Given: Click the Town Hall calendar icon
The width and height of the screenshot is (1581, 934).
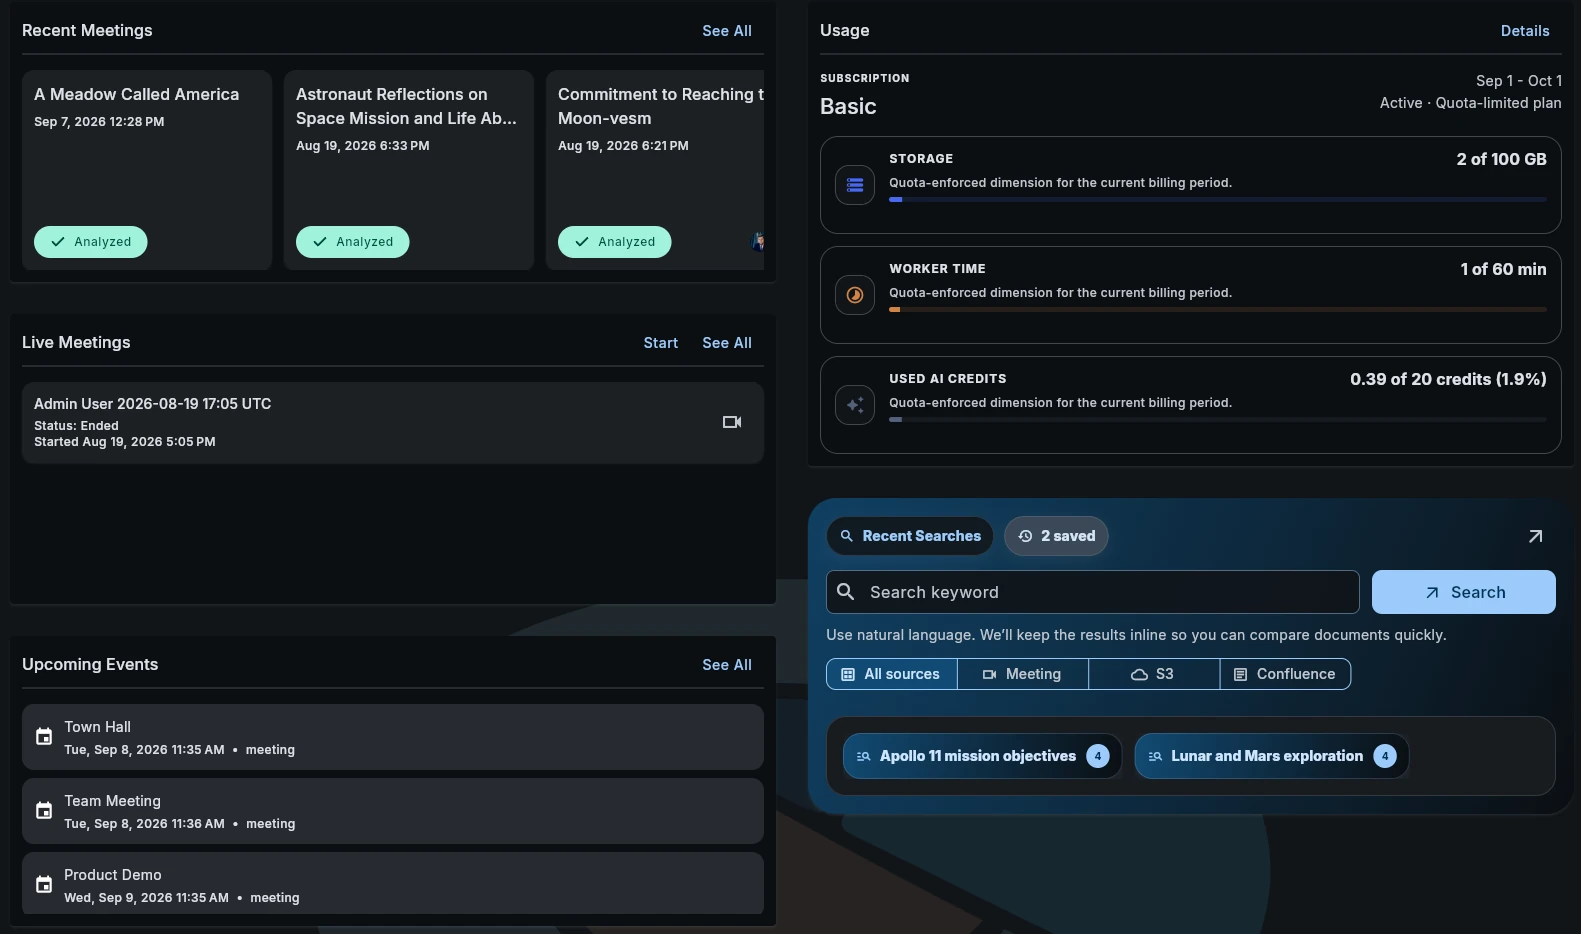Looking at the screenshot, I should pos(44,737).
